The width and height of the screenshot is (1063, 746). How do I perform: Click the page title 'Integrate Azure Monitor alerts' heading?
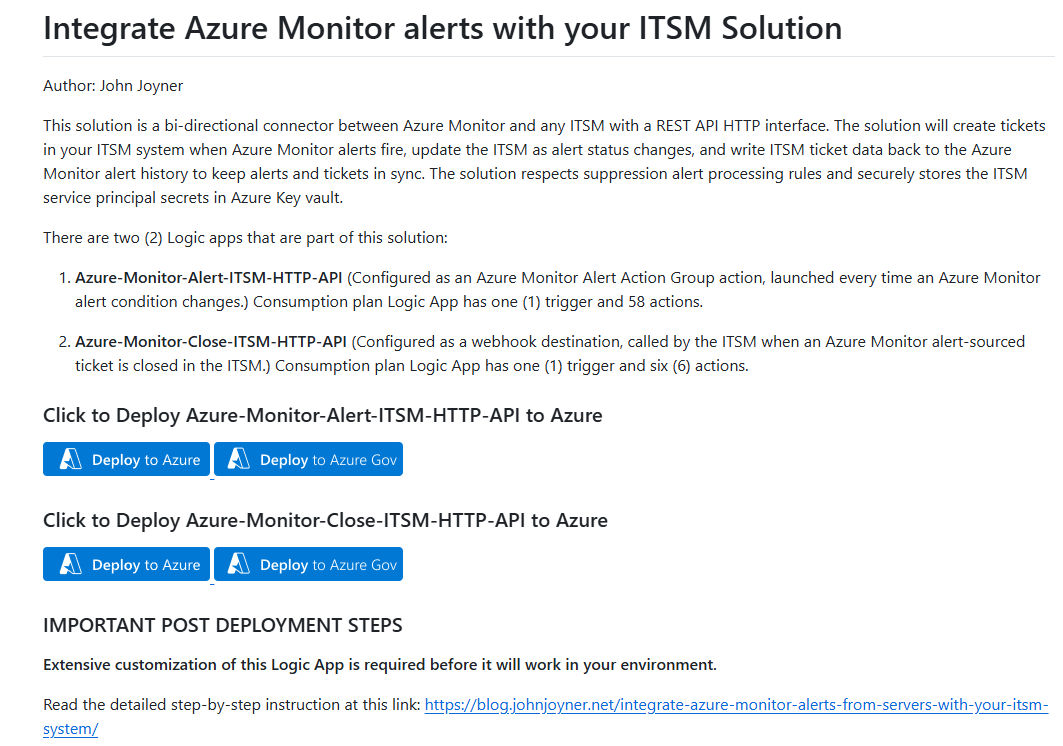442,28
